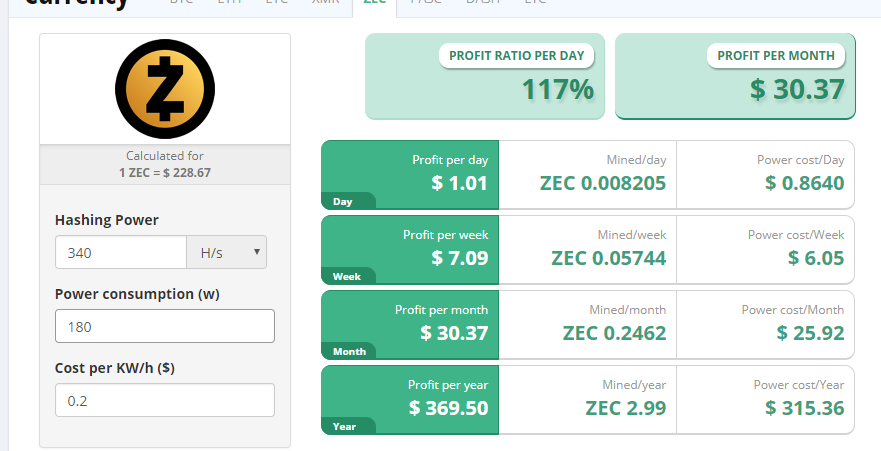The image size is (881, 451).
Task: Select the Mined/day ZEC 0.008205 value
Action: (603, 183)
